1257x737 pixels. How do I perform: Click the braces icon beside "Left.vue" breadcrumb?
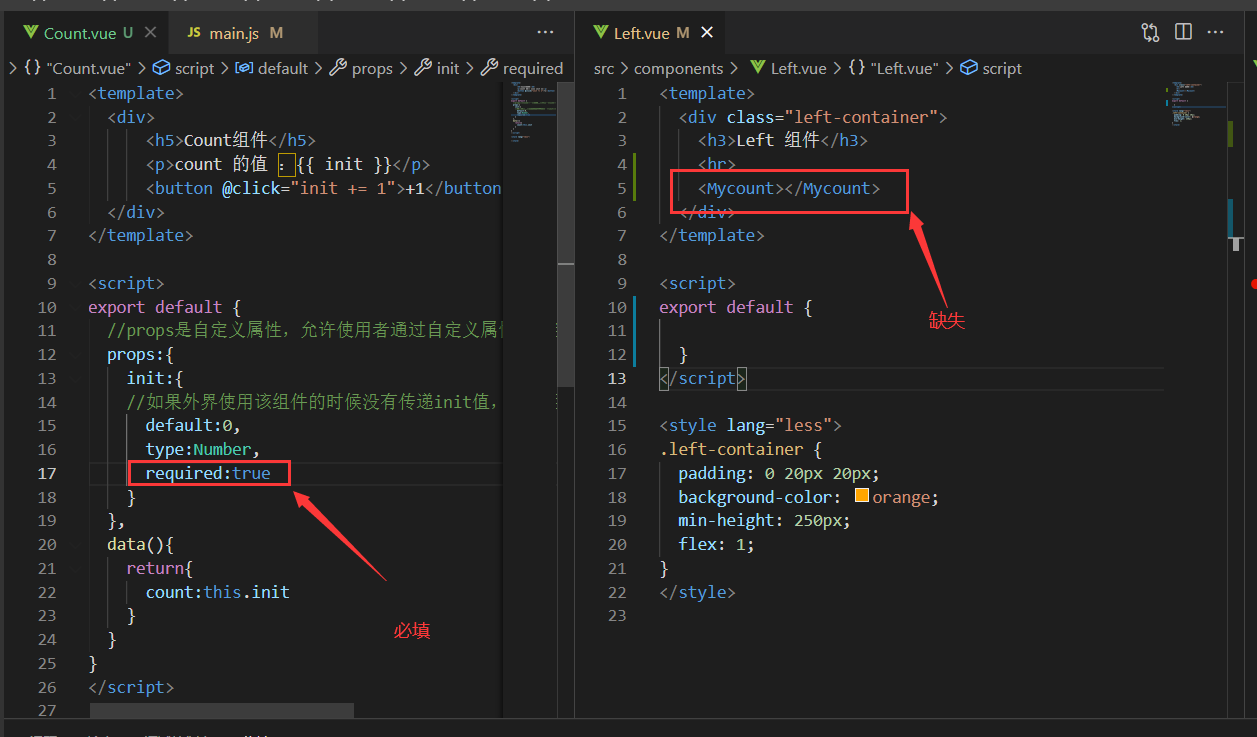857,68
